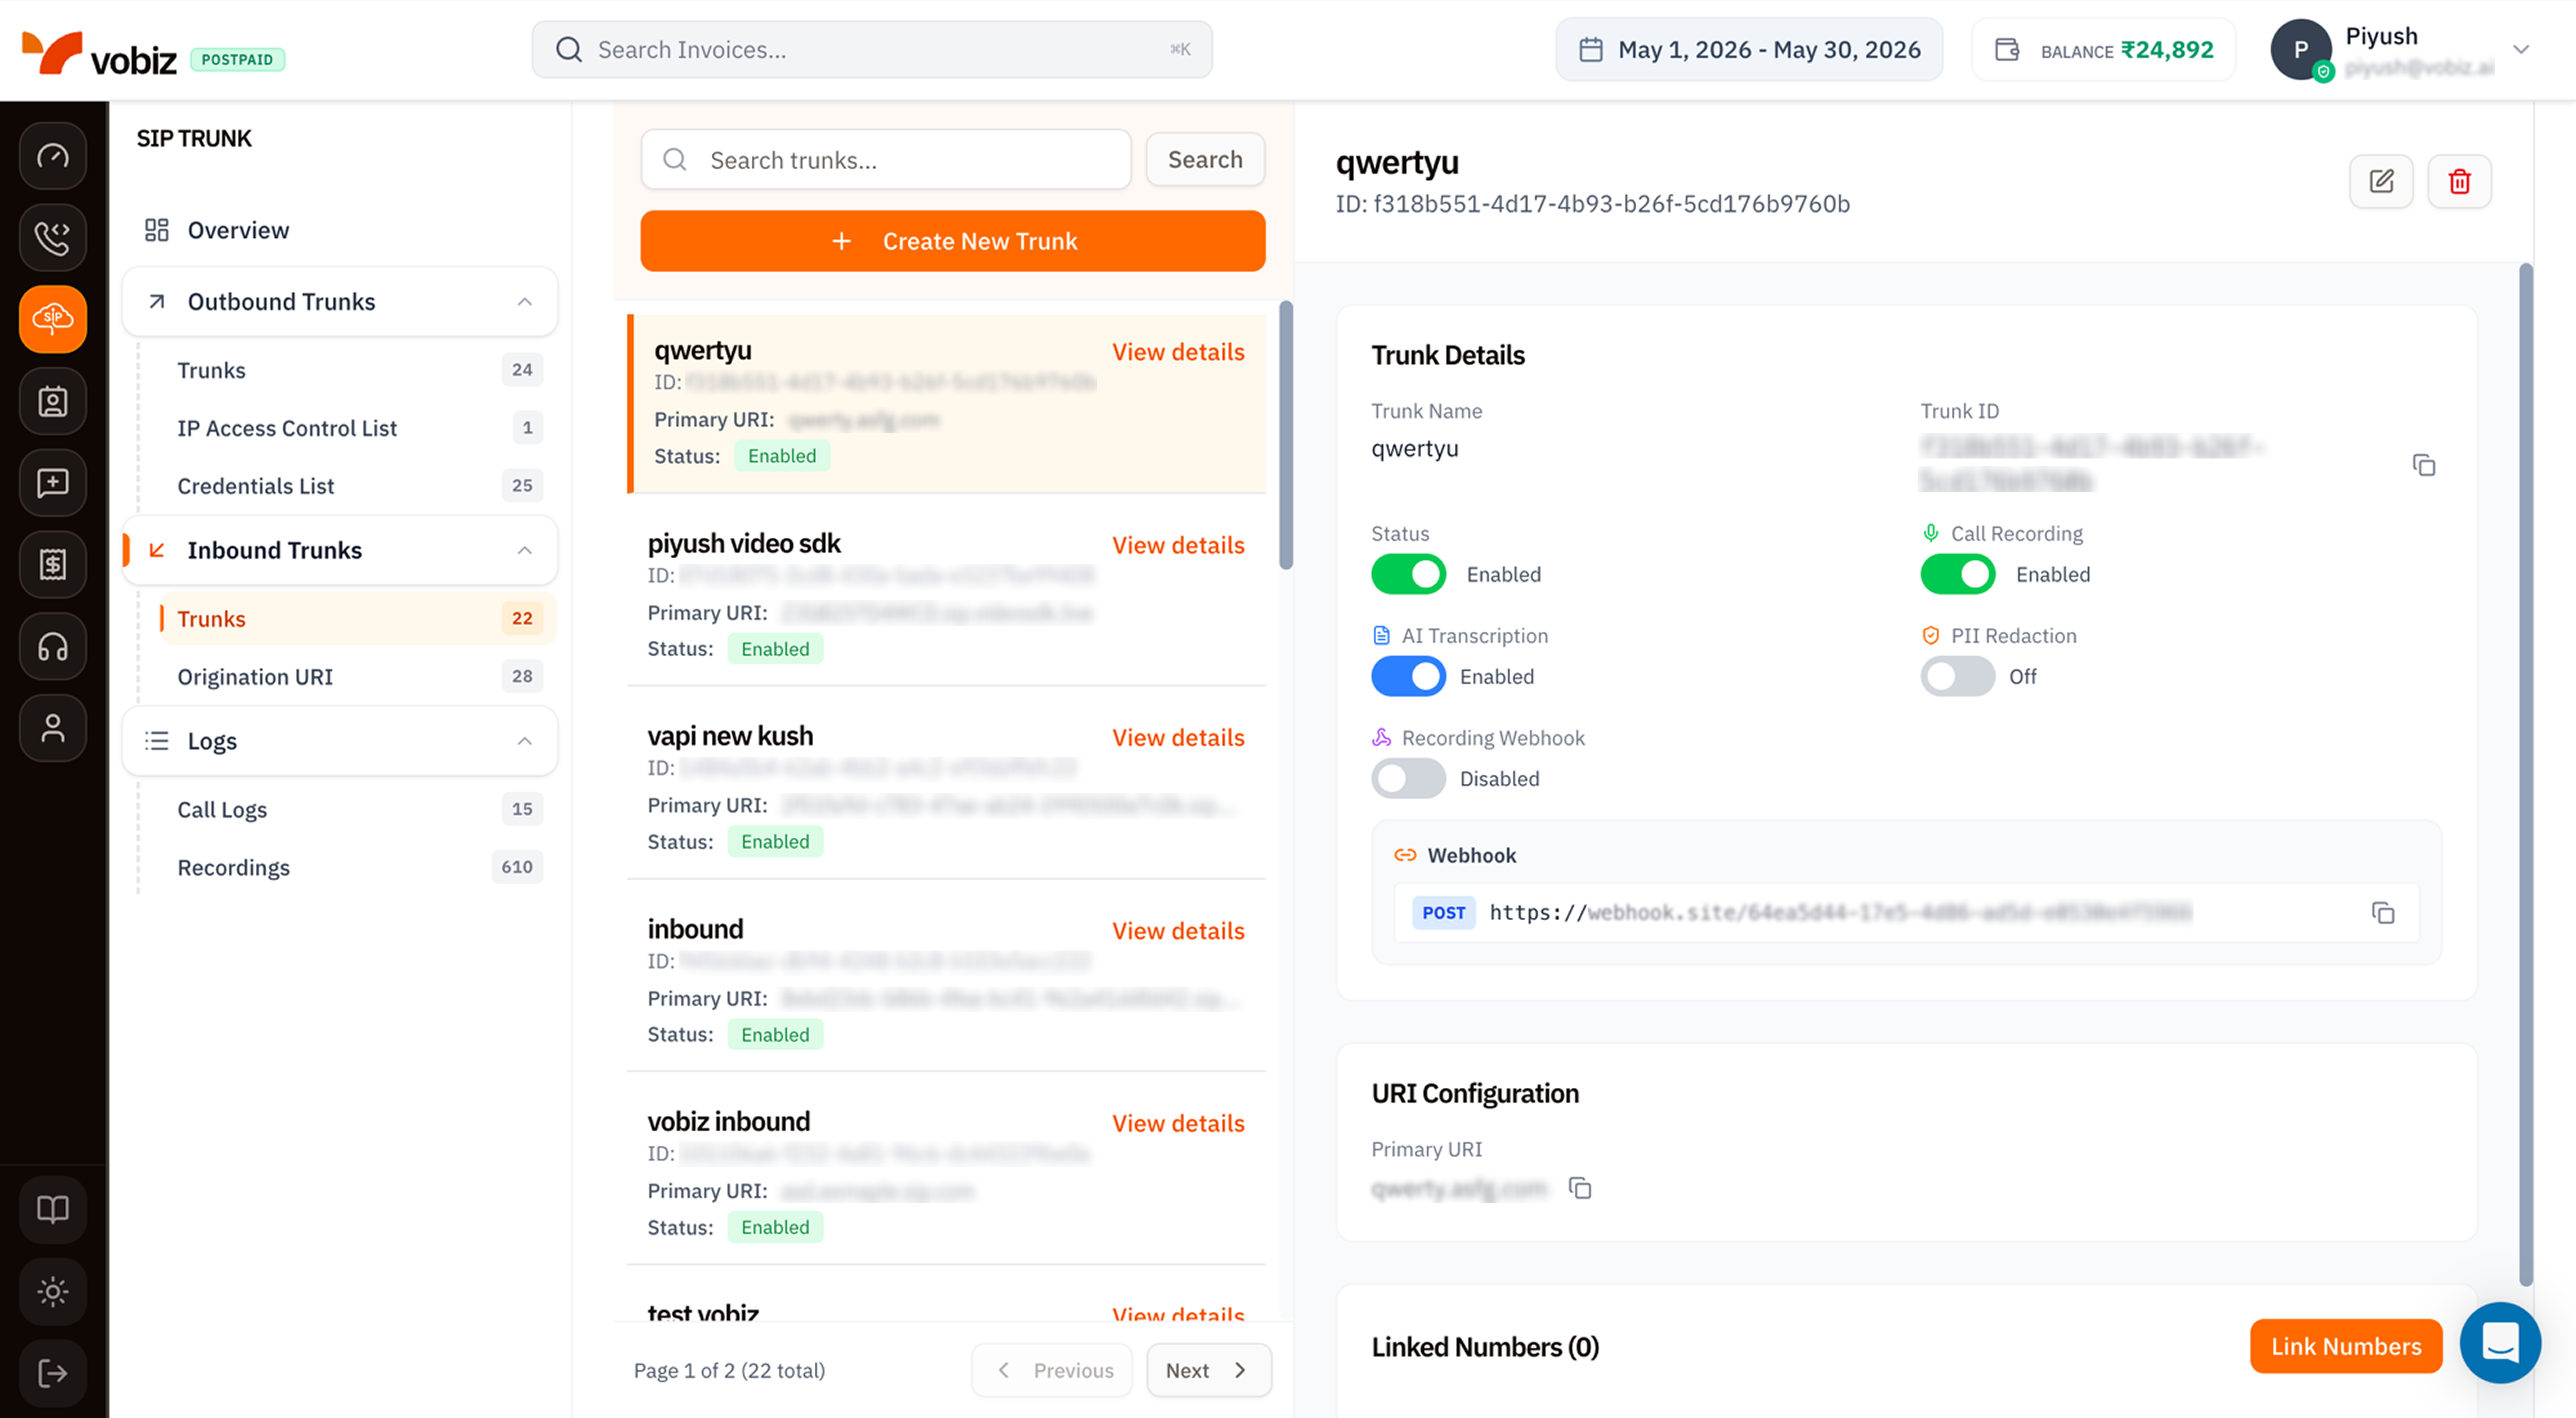
Task: Open the documentation book icon
Action: click(53, 1210)
